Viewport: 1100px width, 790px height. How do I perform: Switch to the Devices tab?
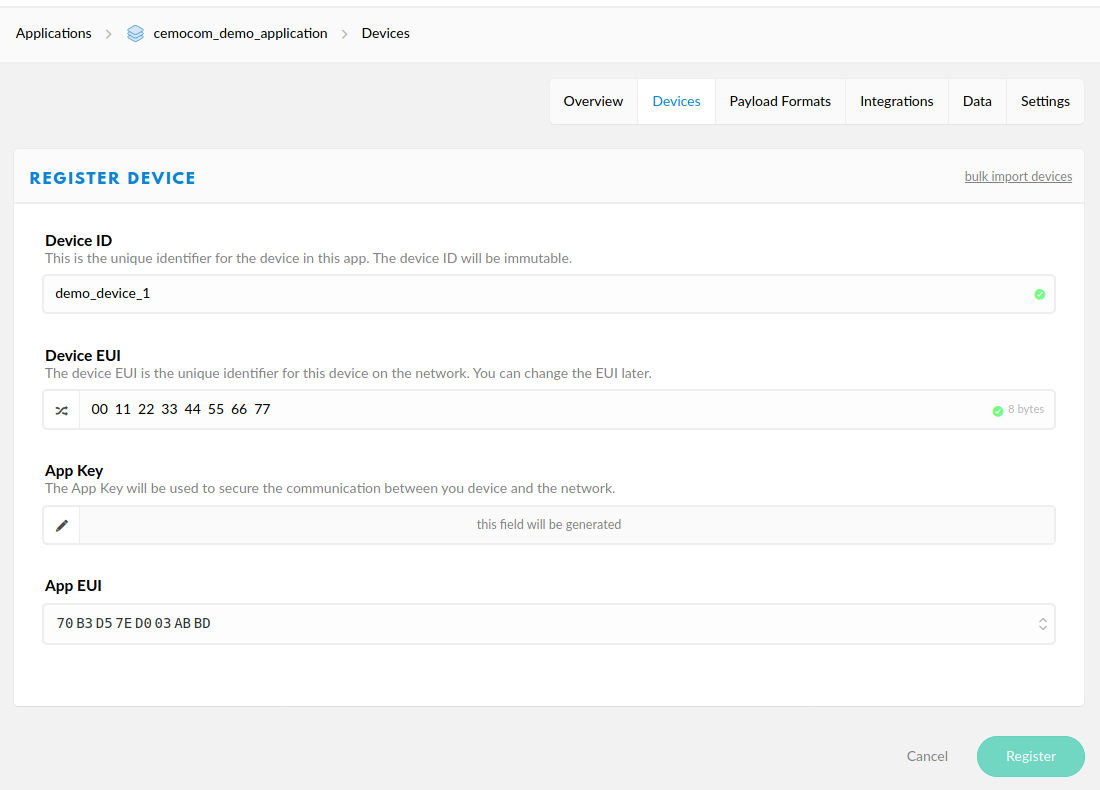pyautogui.click(x=676, y=102)
